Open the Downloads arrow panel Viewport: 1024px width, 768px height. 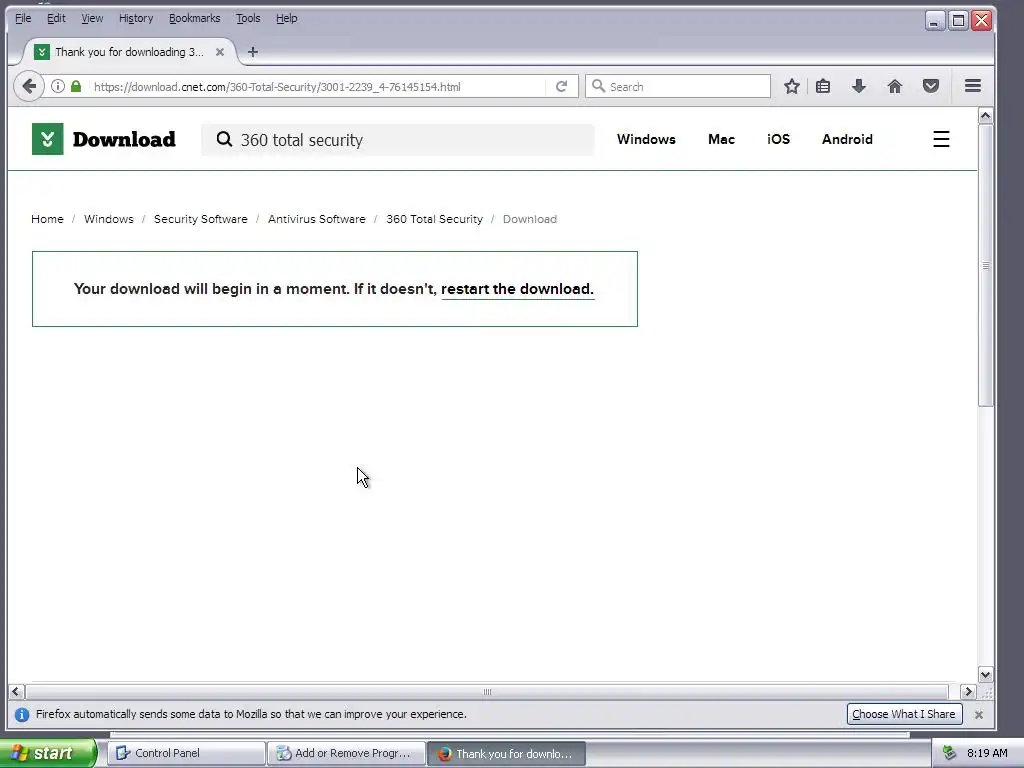[859, 86]
